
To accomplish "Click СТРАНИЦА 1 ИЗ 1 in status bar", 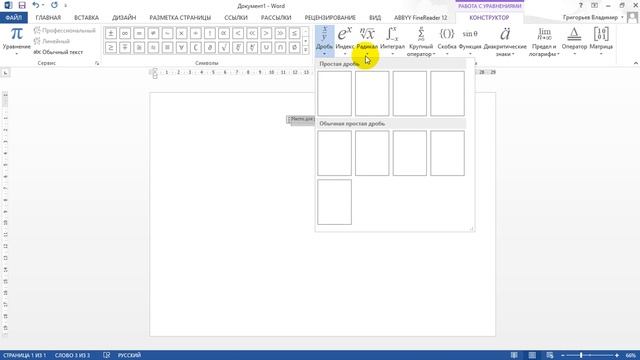I will point(24,355).
